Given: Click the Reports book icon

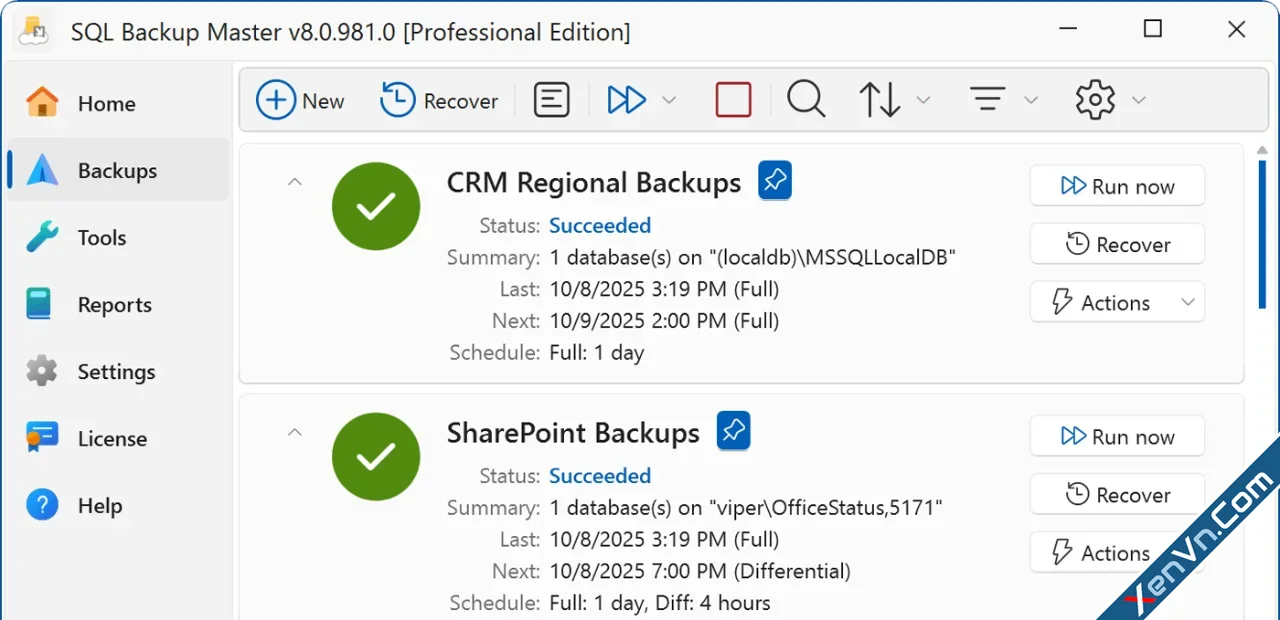Looking at the screenshot, I should pyautogui.click(x=39, y=304).
